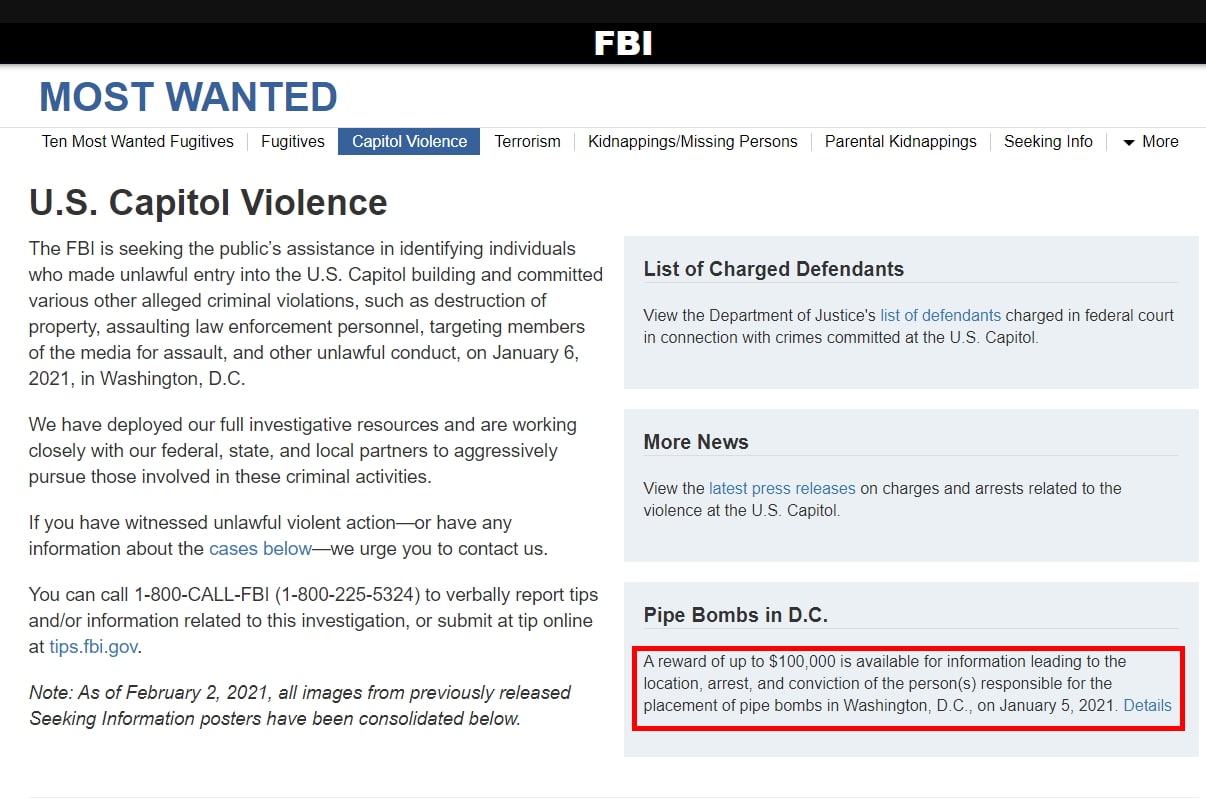Image resolution: width=1206 pixels, height=807 pixels.
Task: Click the More menu arrow icon
Action: click(x=1129, y=143)
